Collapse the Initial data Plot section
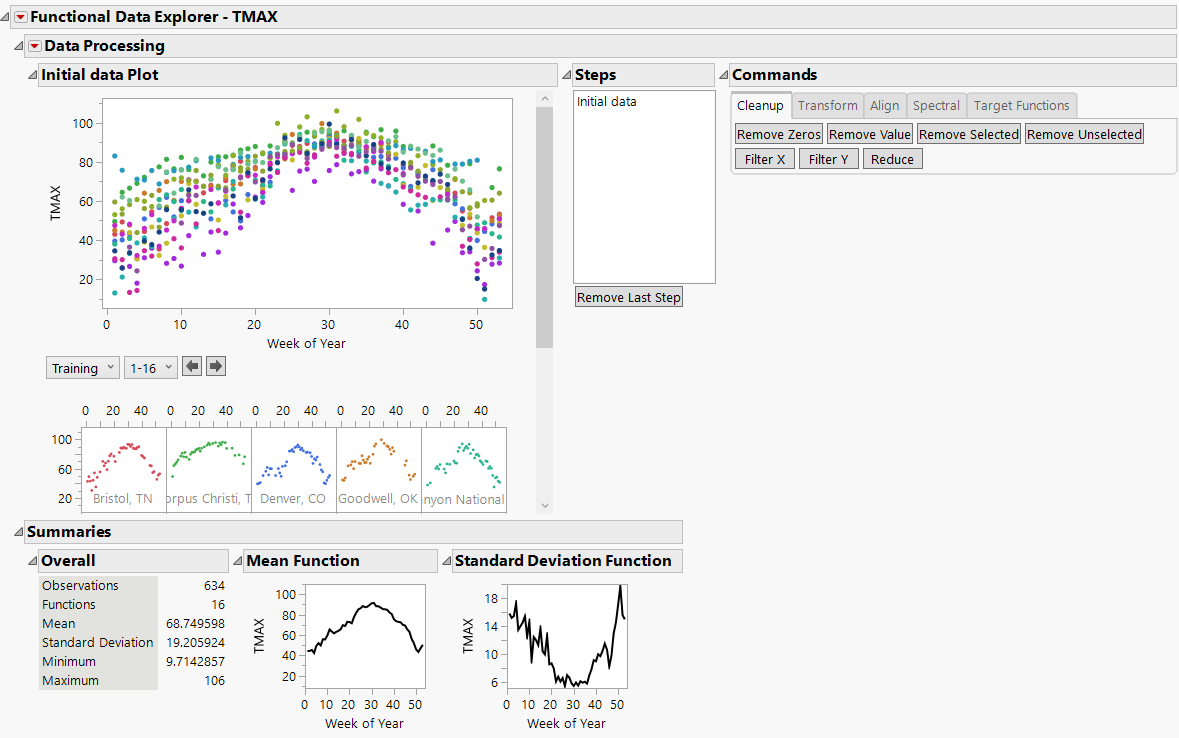The width and height of the screenshot is (1179, 738). 31,74
